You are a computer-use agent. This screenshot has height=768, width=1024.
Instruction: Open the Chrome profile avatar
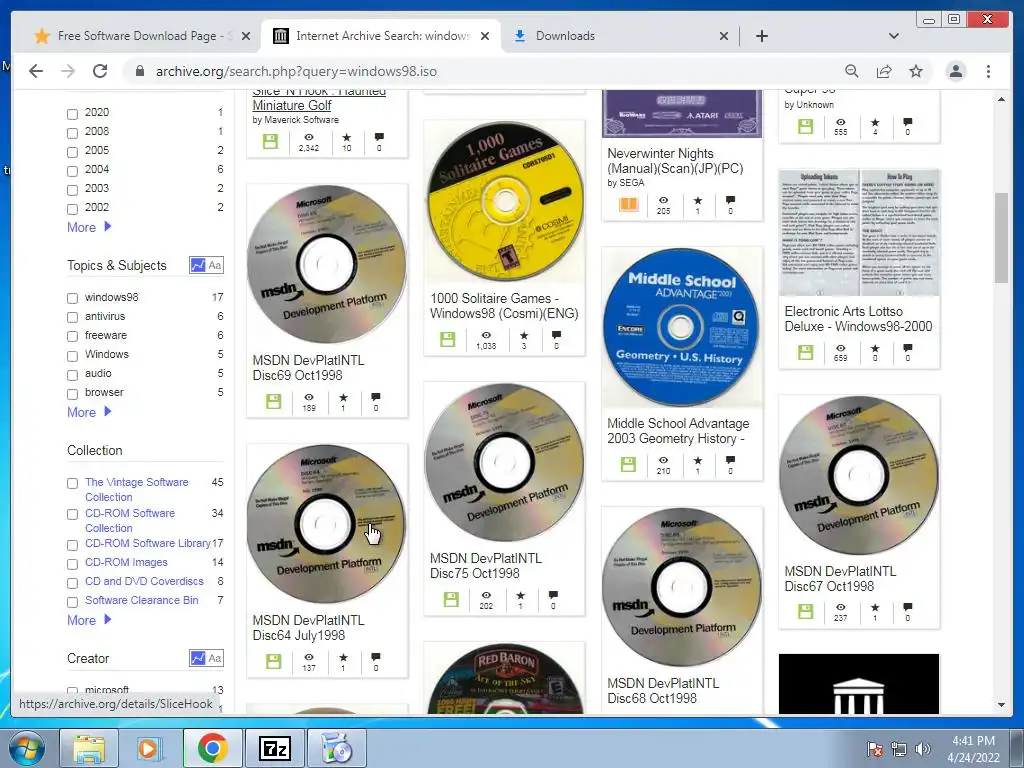pos(955,71)
